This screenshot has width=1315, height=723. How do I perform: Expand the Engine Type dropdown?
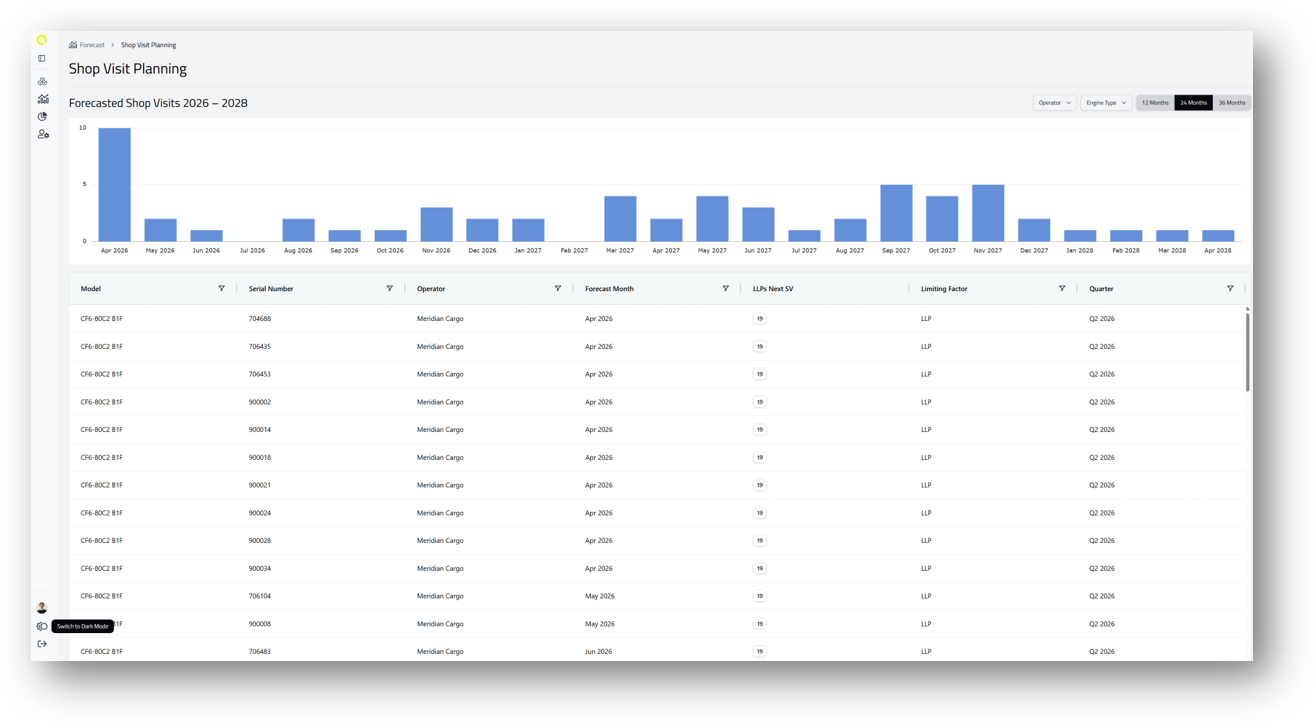click(1105, 103)
